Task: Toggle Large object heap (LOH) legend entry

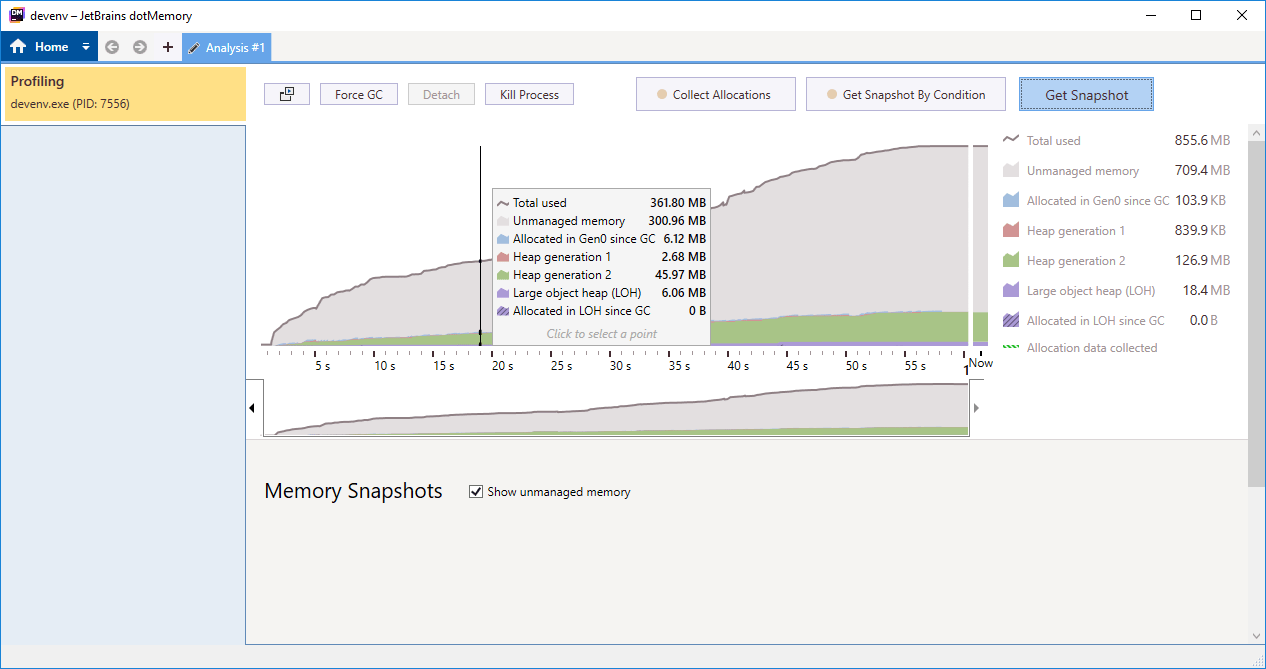Action: (1091, 291)
